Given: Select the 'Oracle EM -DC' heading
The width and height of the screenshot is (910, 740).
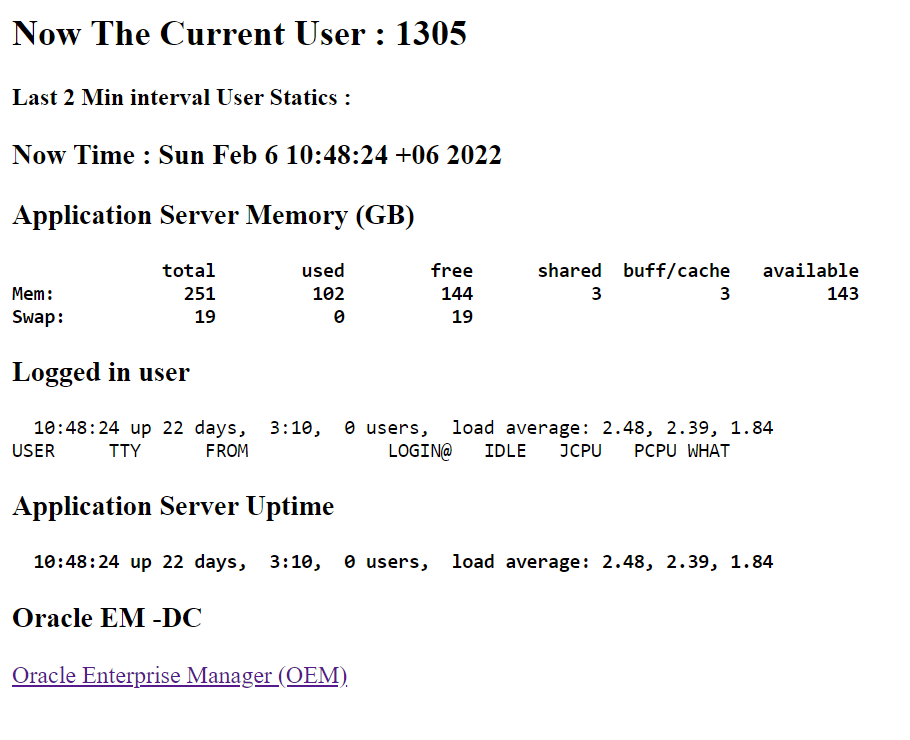Looking at the screenshot, I should click(x=107, y=618).
